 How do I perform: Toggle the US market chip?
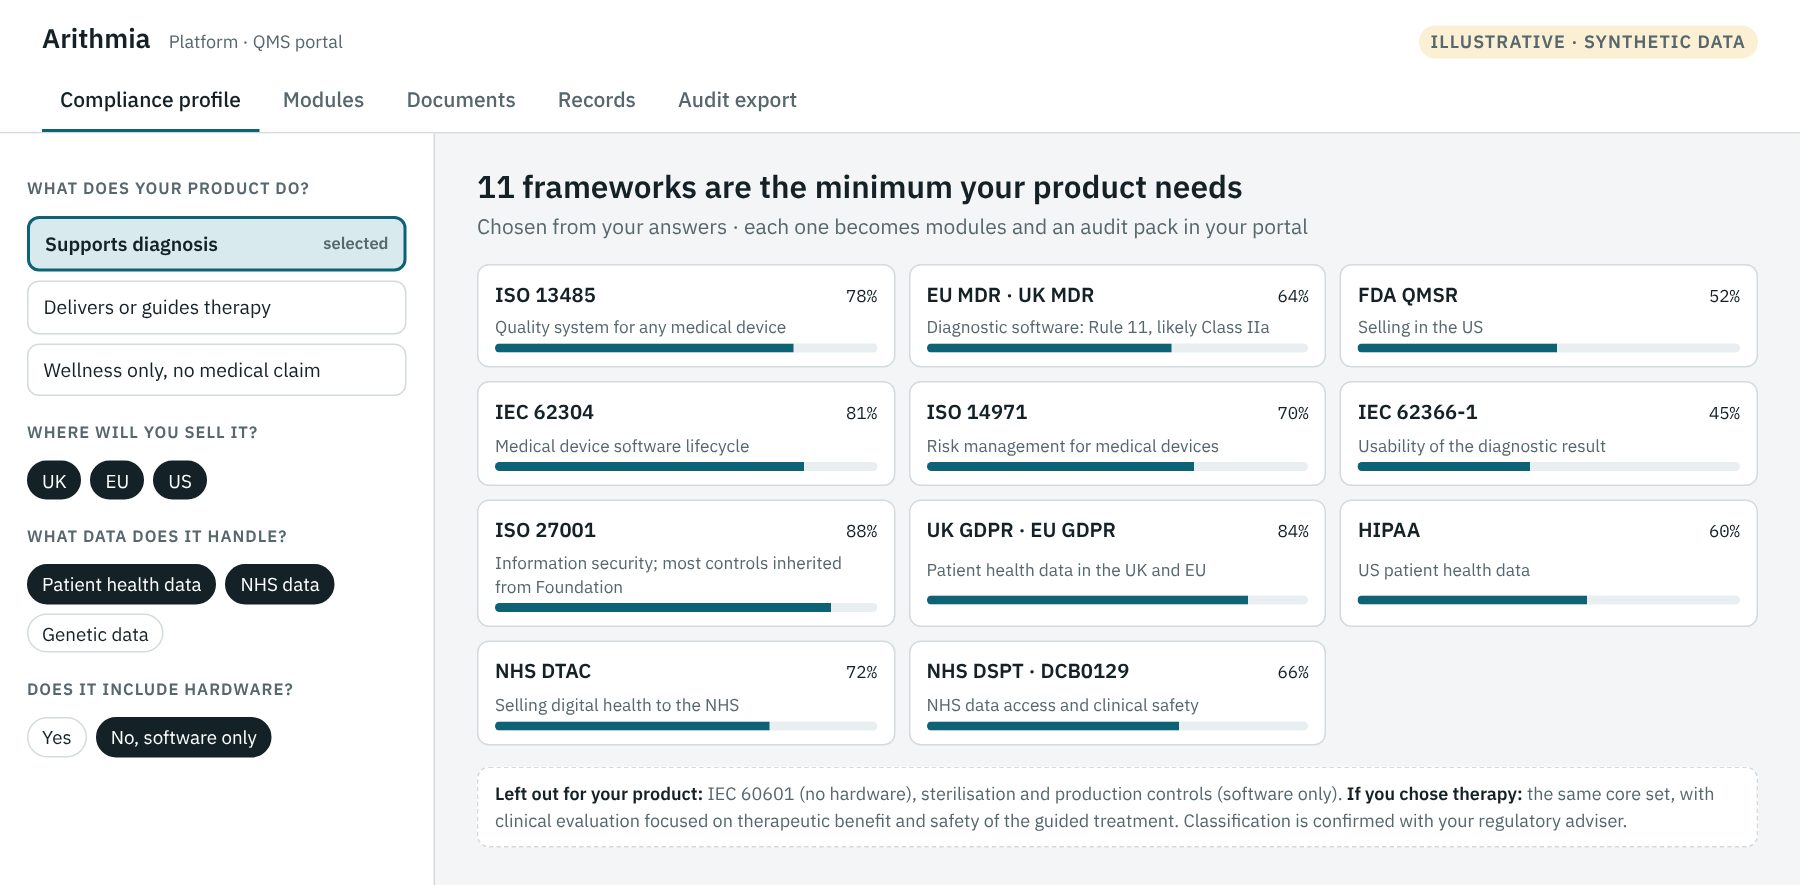(x=180, y=481)
